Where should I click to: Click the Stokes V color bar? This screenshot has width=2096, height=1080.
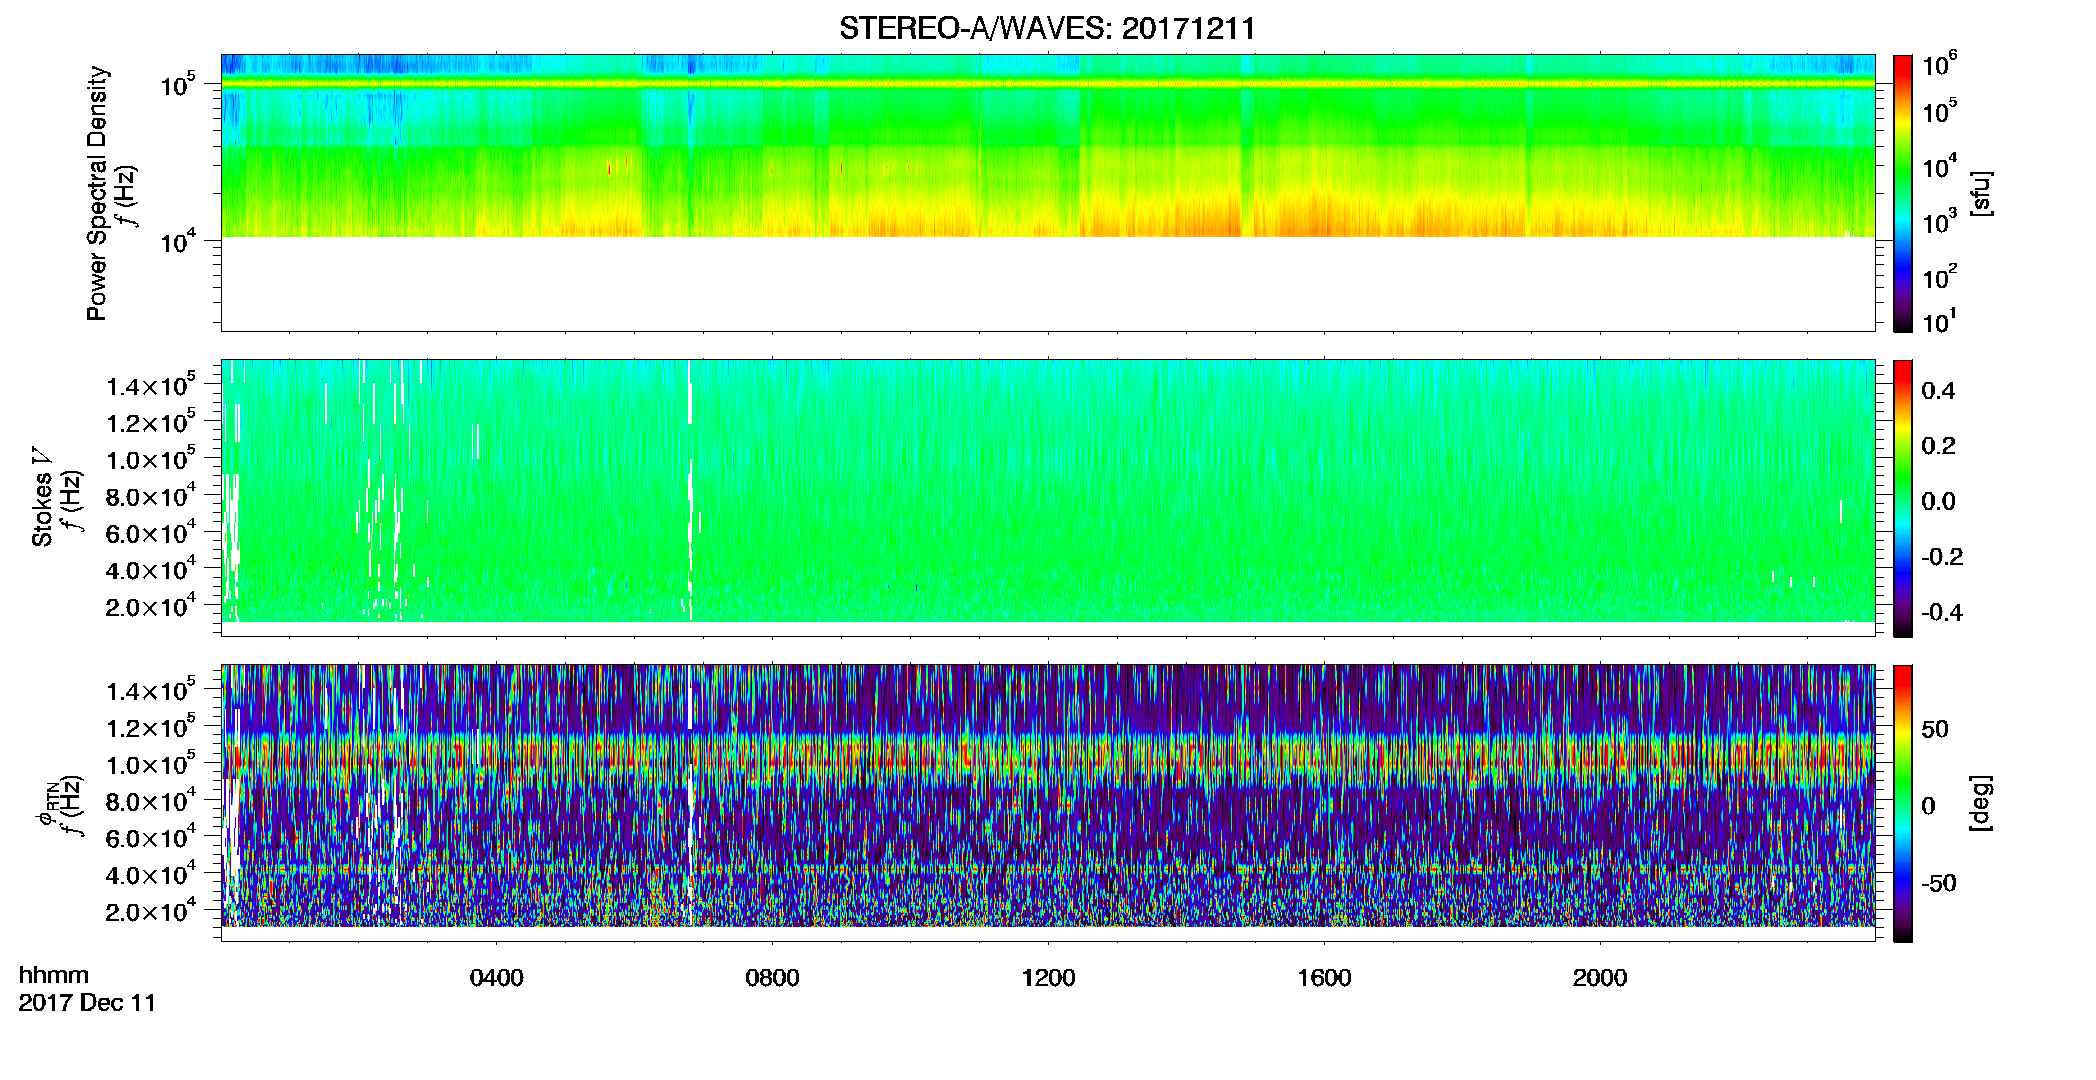[x=1903, y=498]
